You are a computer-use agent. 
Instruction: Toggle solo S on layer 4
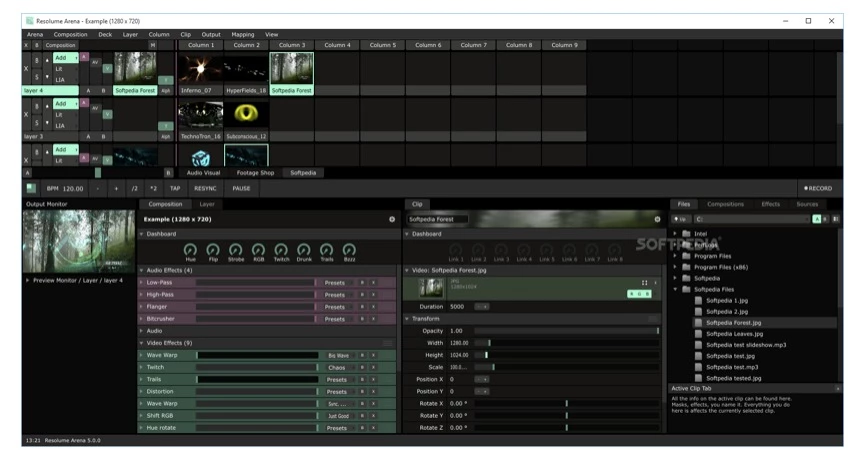tap(37, 77)
